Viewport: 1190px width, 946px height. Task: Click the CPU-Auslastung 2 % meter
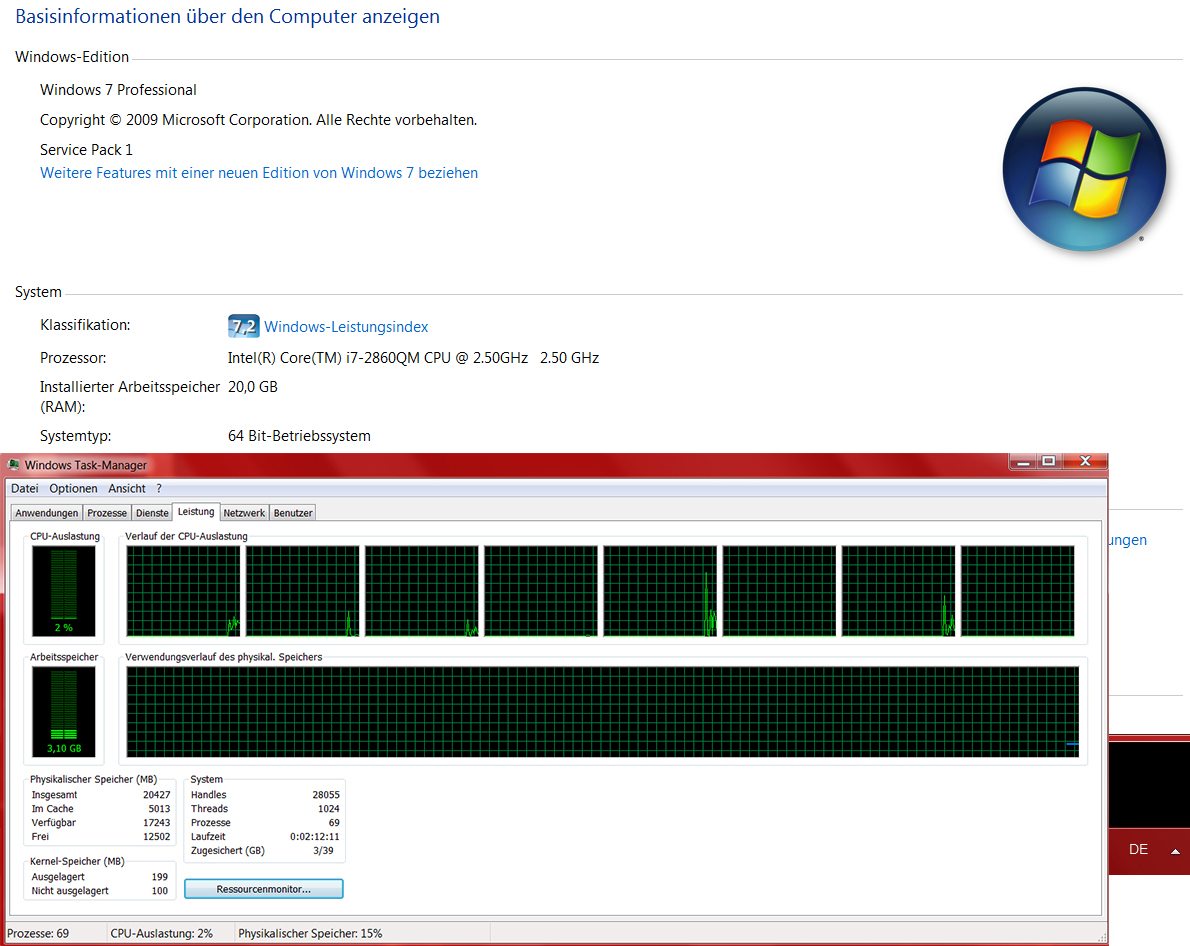point(64,591)
